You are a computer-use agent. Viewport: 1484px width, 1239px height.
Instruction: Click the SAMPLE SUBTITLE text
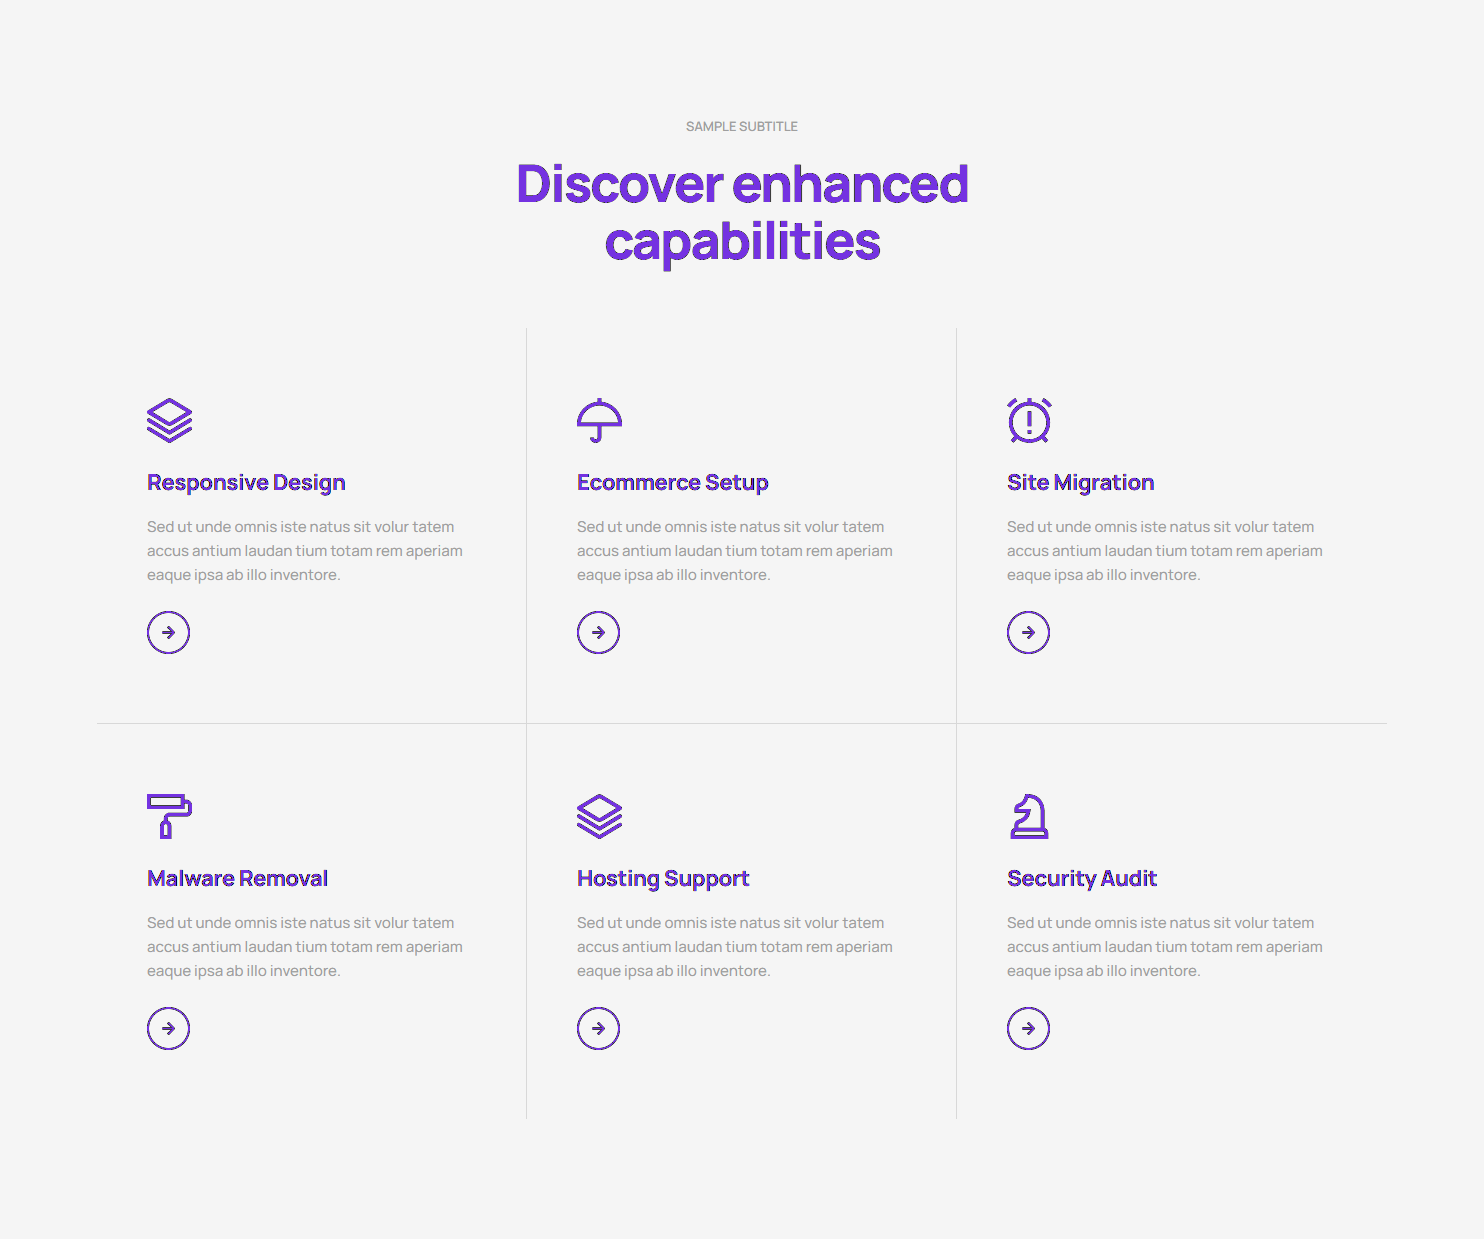point(742,127)
